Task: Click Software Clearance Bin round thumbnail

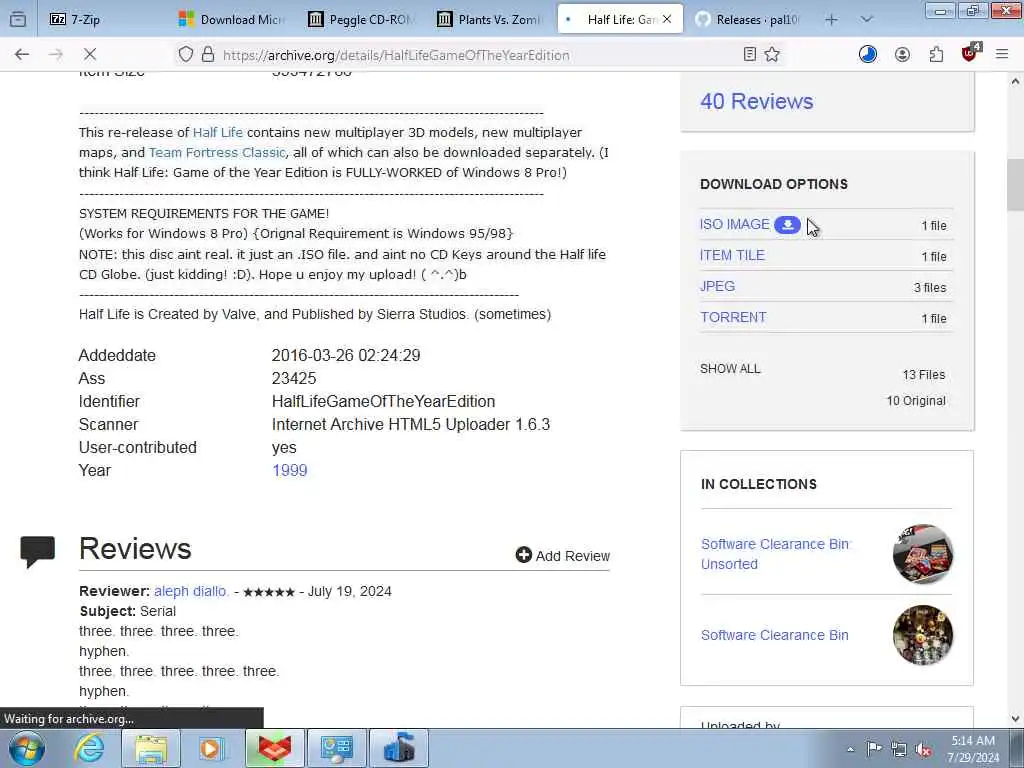Action: pyautogui.click(x=923, y=635)
